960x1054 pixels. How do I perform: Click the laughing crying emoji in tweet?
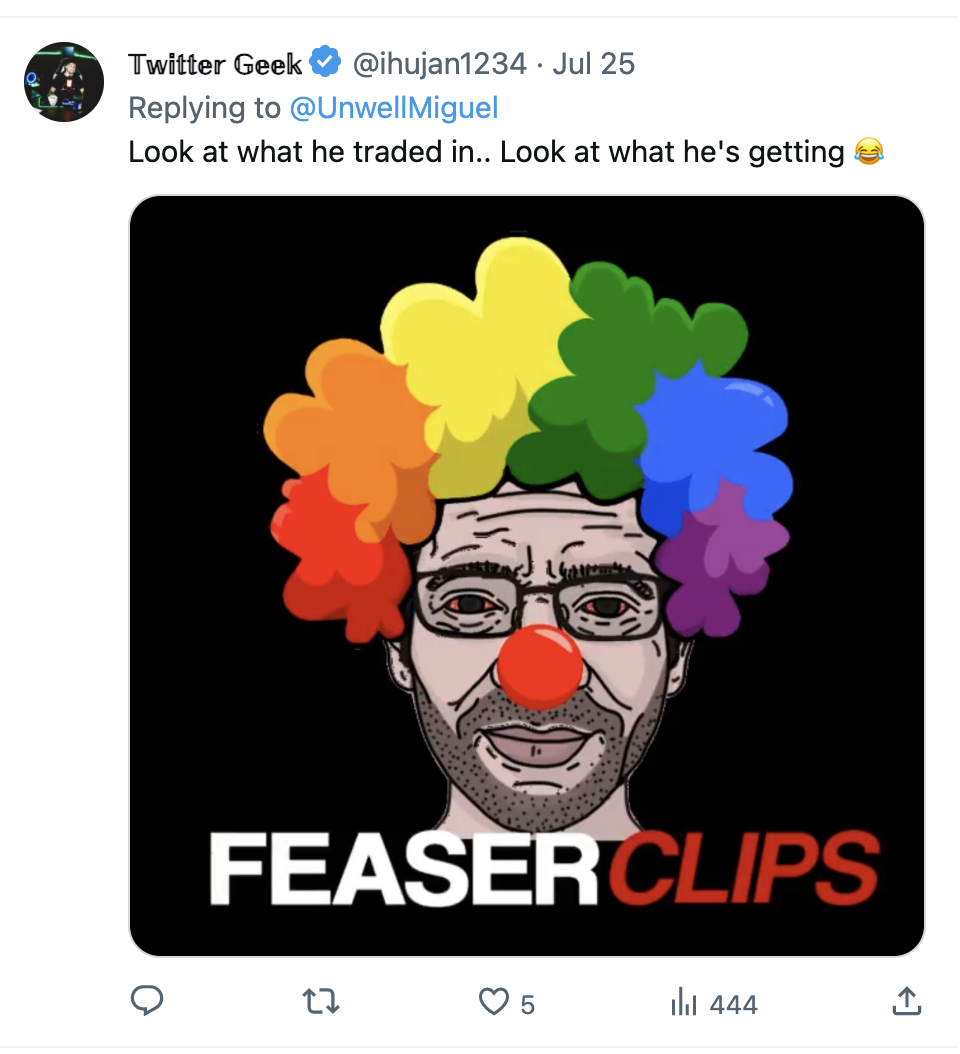click(869, 153)
